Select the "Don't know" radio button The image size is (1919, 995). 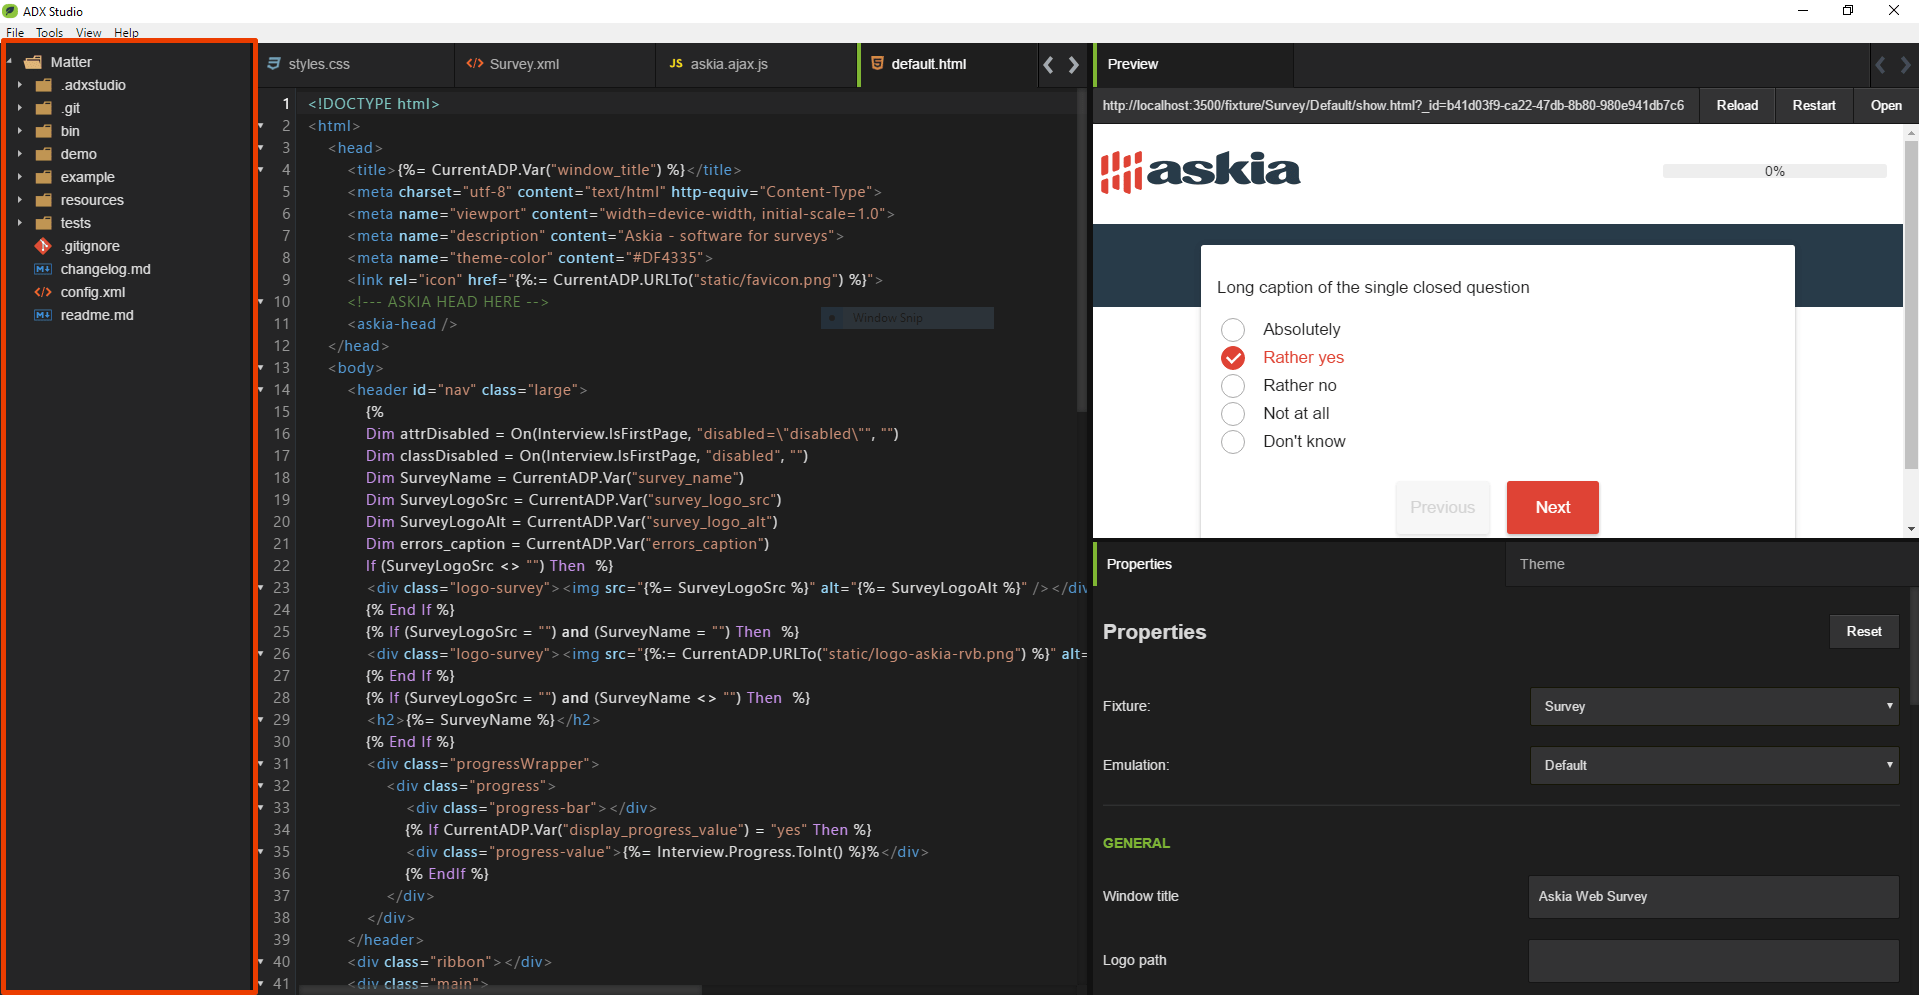[x=1233, y=441]
